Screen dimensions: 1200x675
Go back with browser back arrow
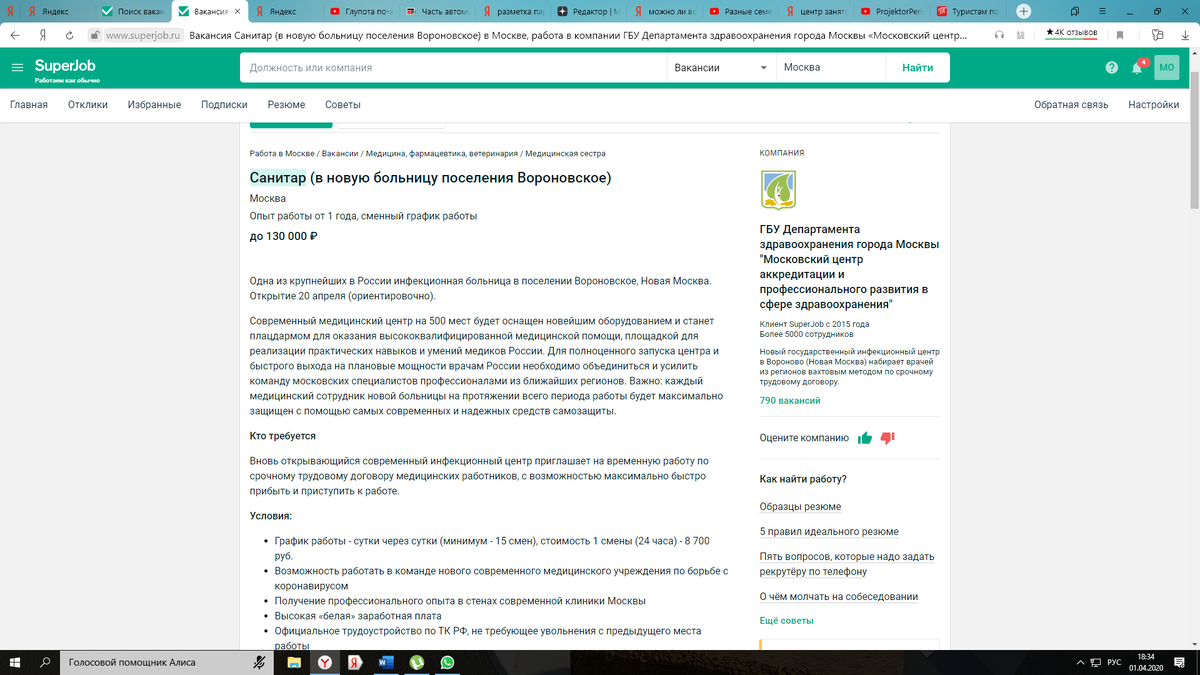[x=14, y=34]
